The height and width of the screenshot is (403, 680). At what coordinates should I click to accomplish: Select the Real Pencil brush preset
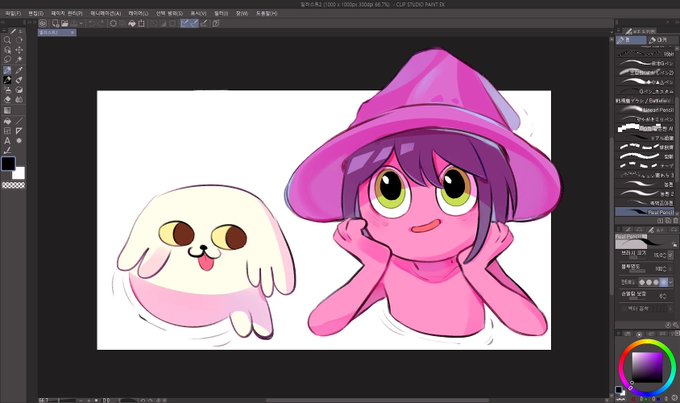coord(645,212)
